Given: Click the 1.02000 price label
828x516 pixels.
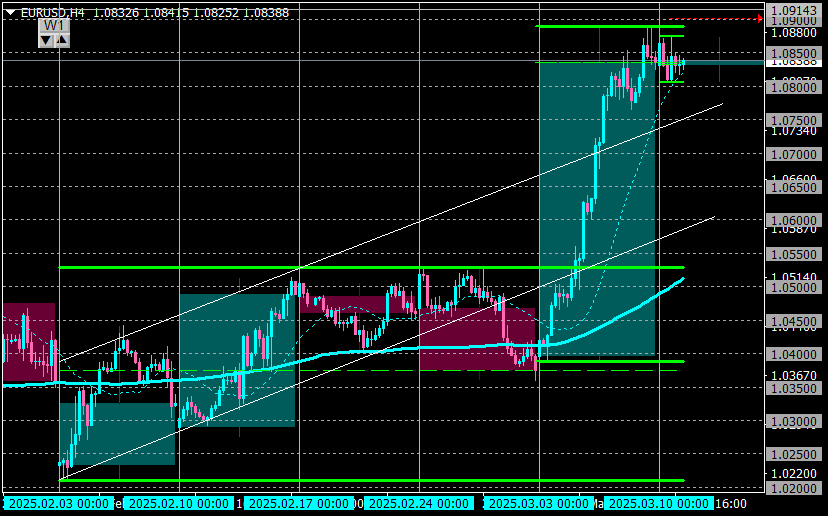Looking at the screenshot, I should pyautogui.click(x=794, y=489).
